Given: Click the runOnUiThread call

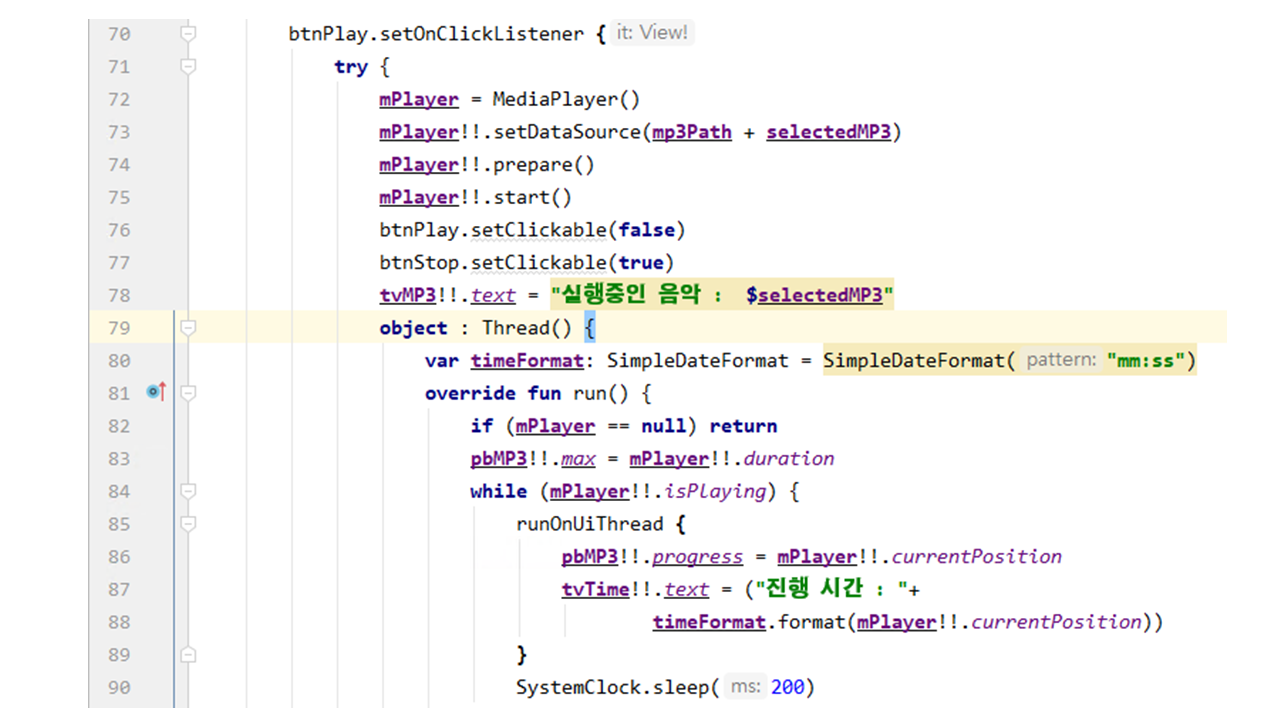Looking at the screenshot, I should click(589, 524).
